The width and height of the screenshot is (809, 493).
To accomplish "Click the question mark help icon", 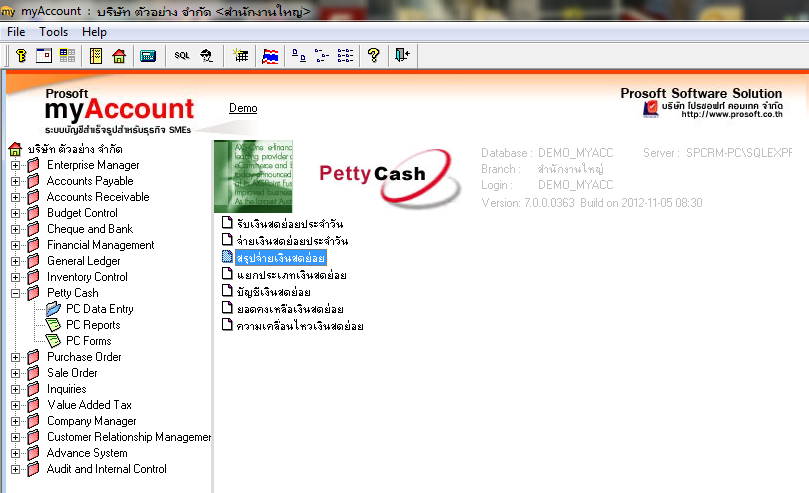I will (374, 55).
